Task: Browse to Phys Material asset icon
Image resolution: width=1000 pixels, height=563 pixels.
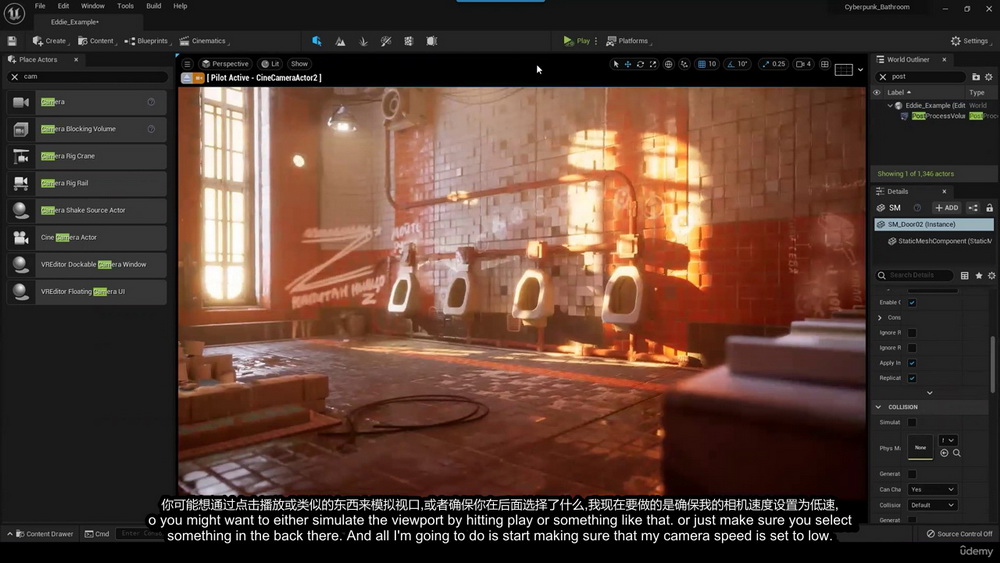Action: tap(957, 453)
